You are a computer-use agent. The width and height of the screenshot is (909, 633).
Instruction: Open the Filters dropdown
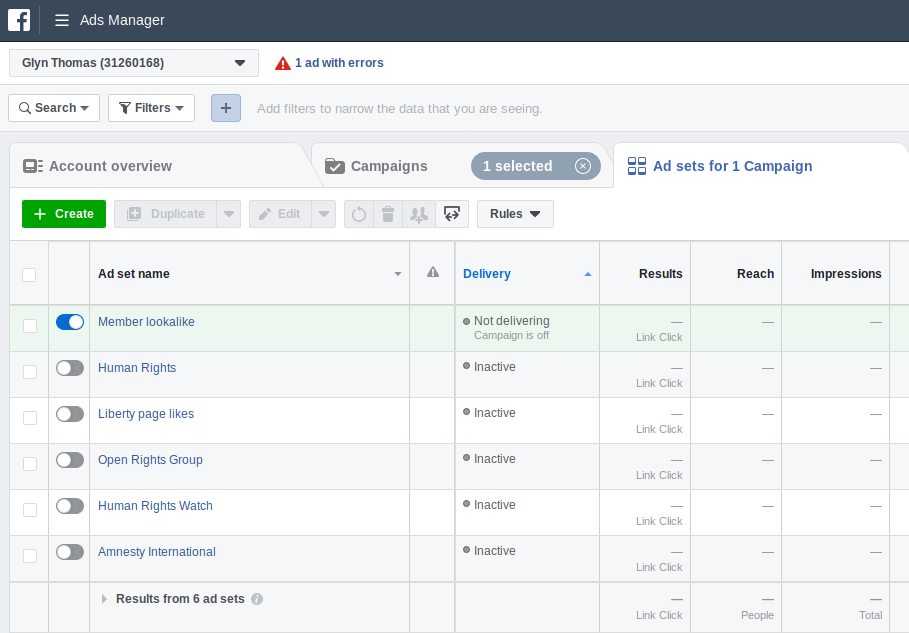(151, 108)
